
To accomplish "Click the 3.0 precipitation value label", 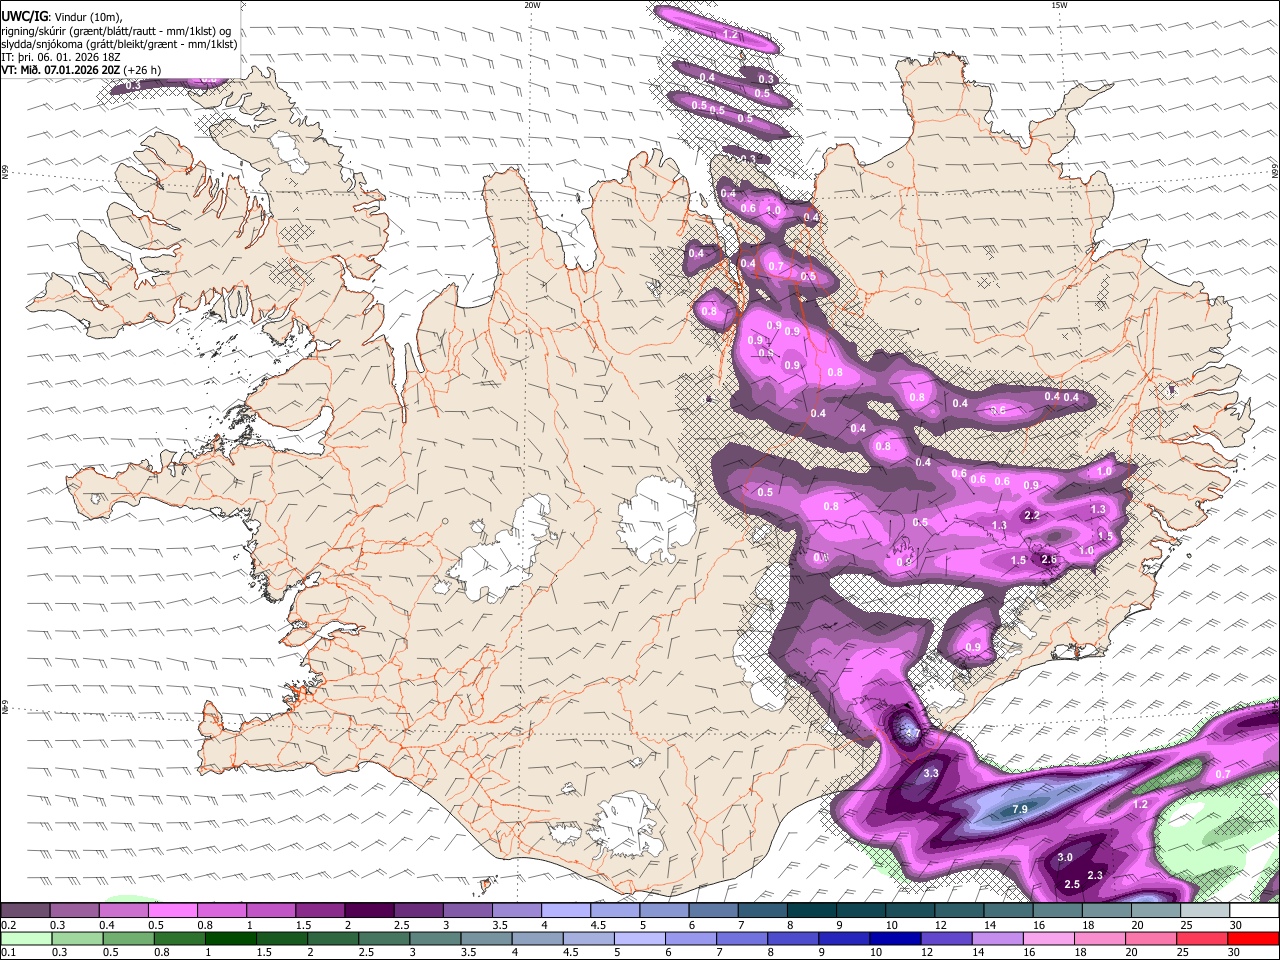I will point(1065,857).
